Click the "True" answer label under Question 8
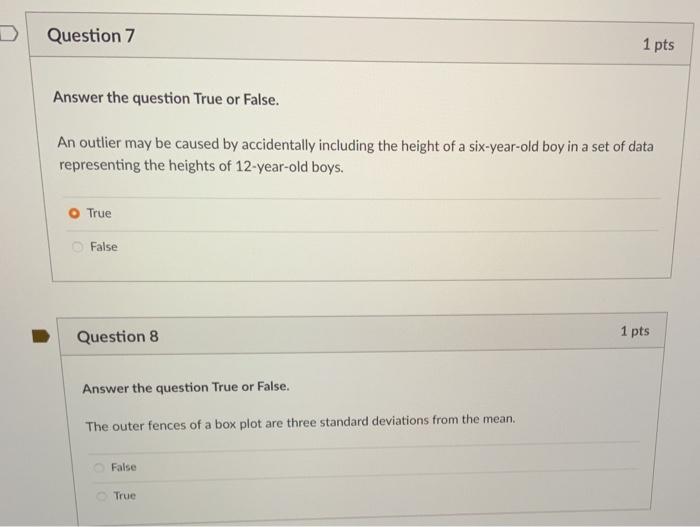 coord(124,496)
